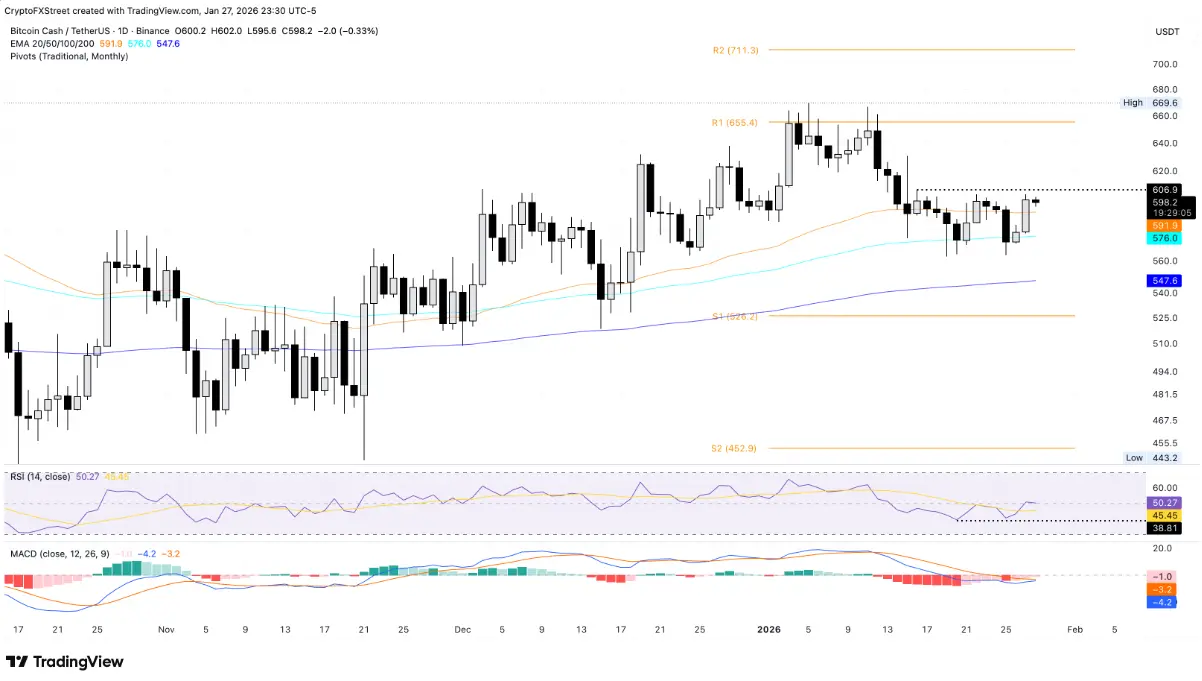
Task: Click the USDT currency label on price axis
Action: point(1167,32)
